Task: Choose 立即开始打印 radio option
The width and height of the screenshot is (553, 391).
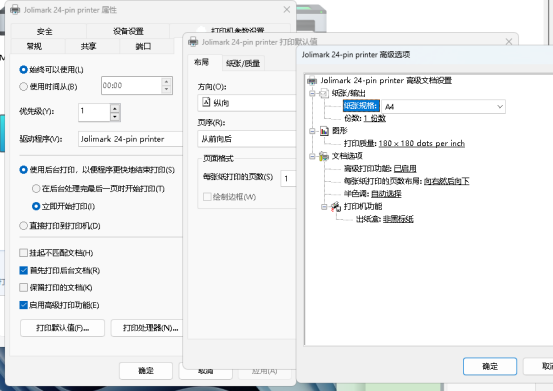Action: click(x=36, y=206)
